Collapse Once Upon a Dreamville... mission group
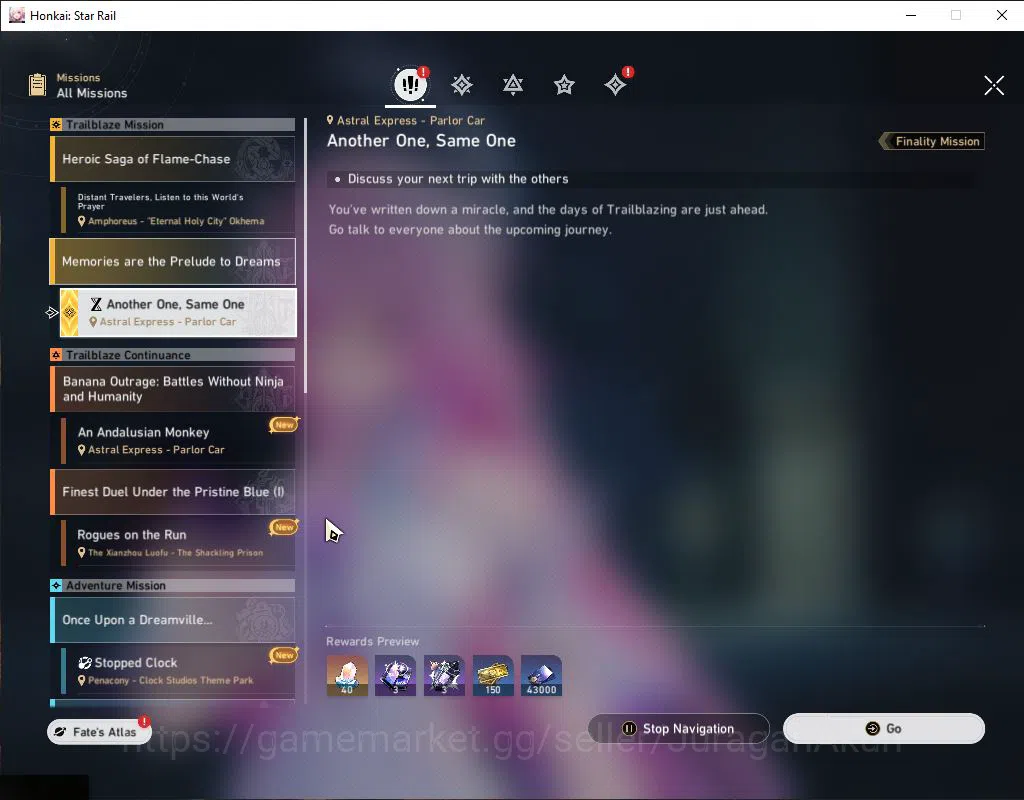 (172, 620)
